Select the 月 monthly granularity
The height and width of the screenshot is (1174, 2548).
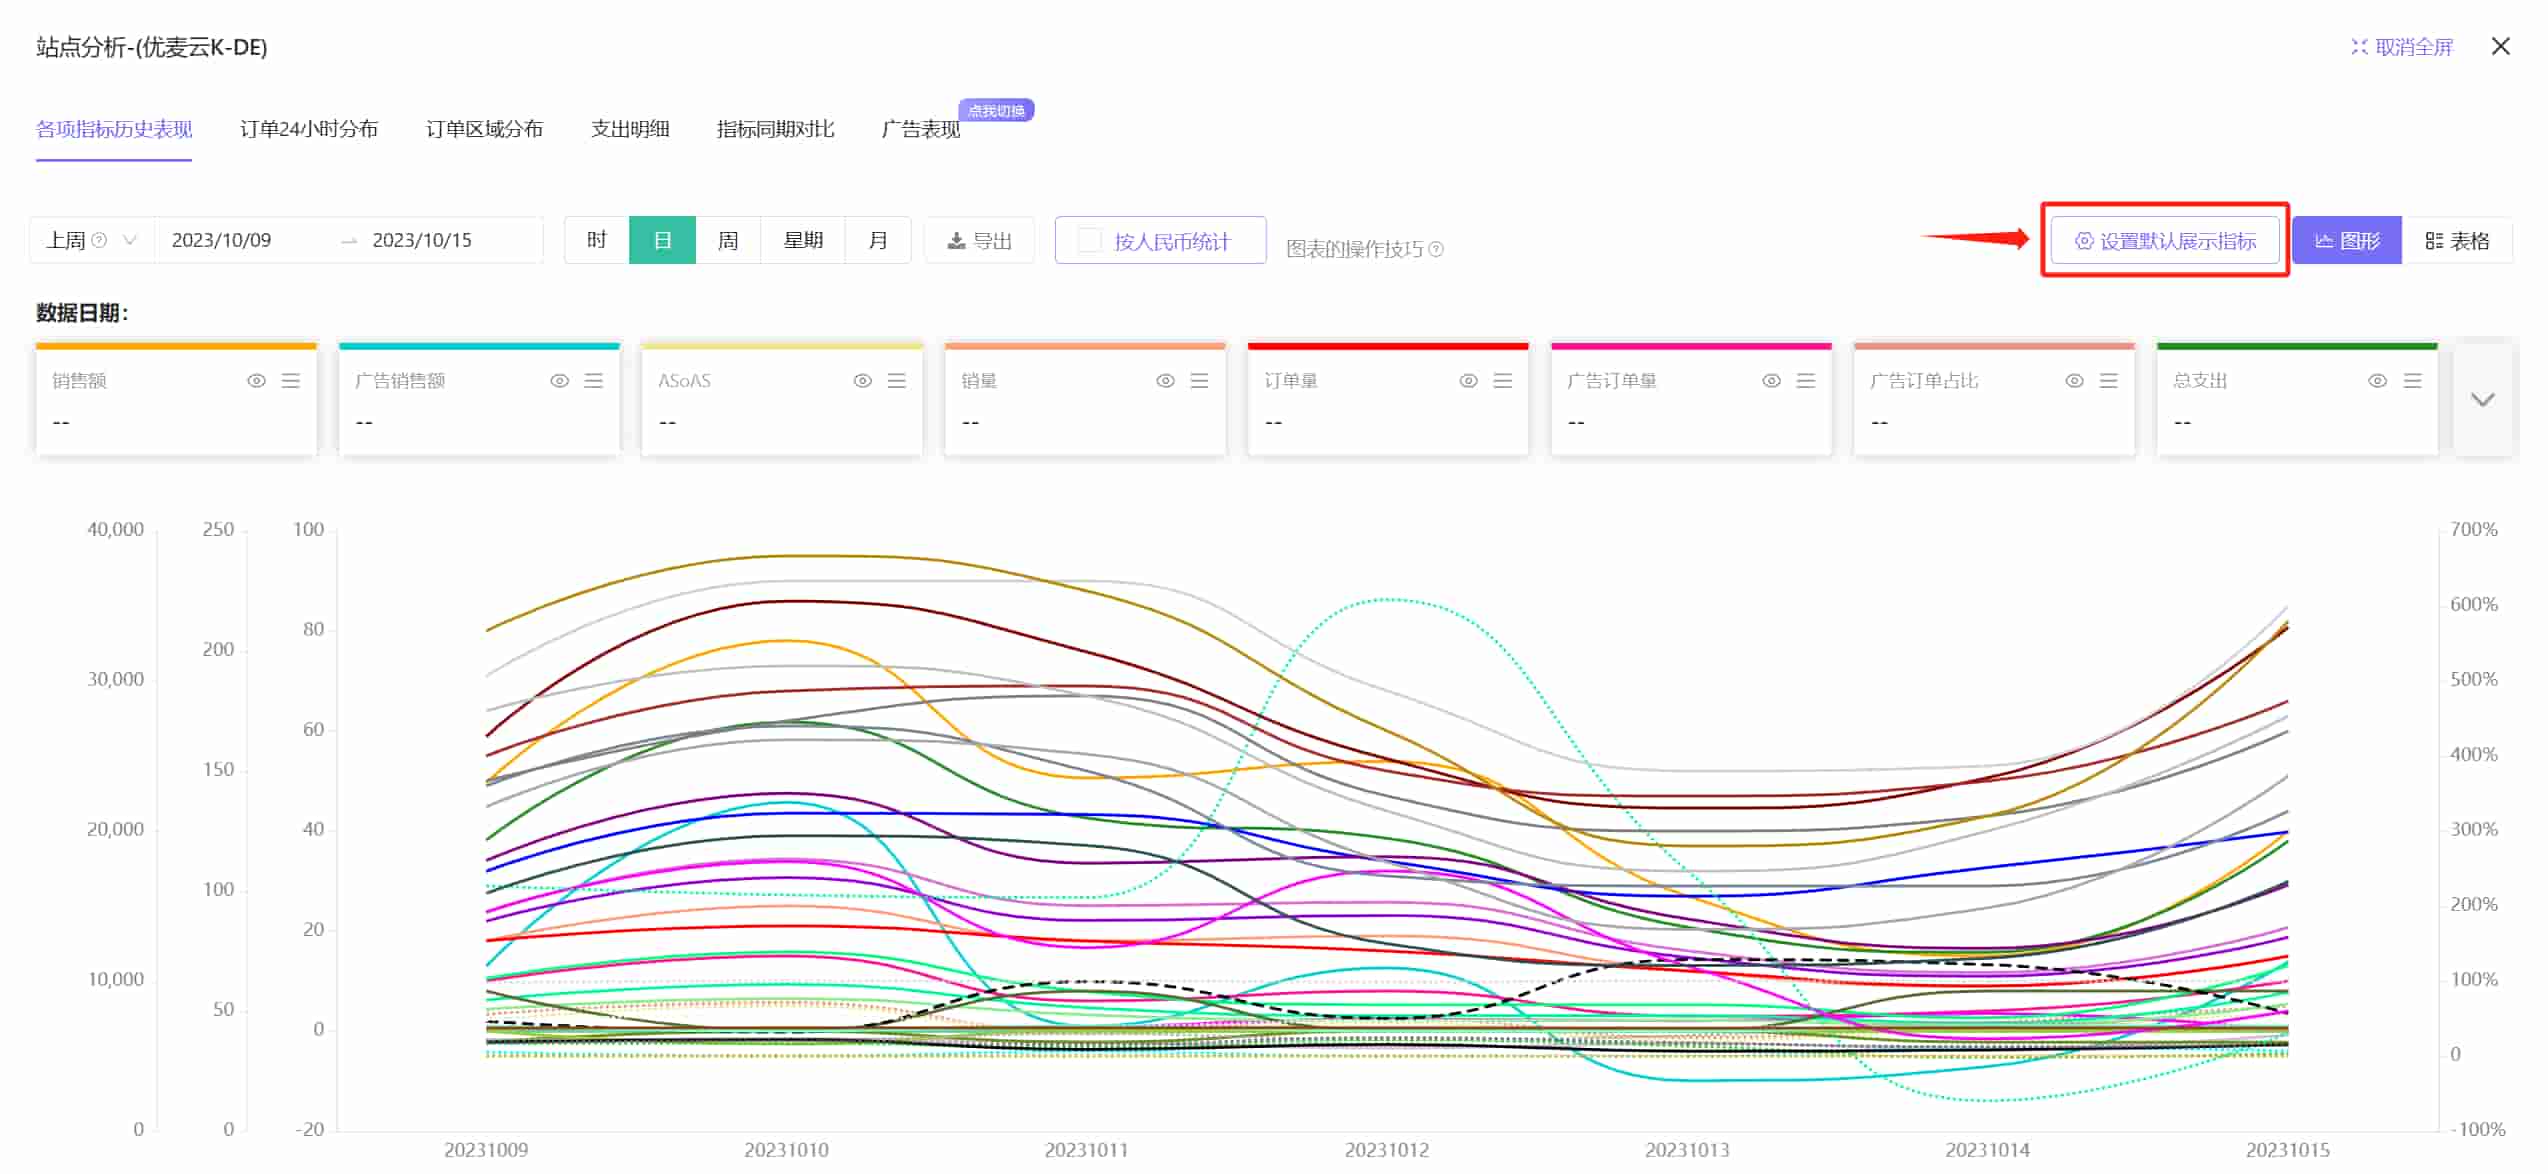(x=878, y=240)
